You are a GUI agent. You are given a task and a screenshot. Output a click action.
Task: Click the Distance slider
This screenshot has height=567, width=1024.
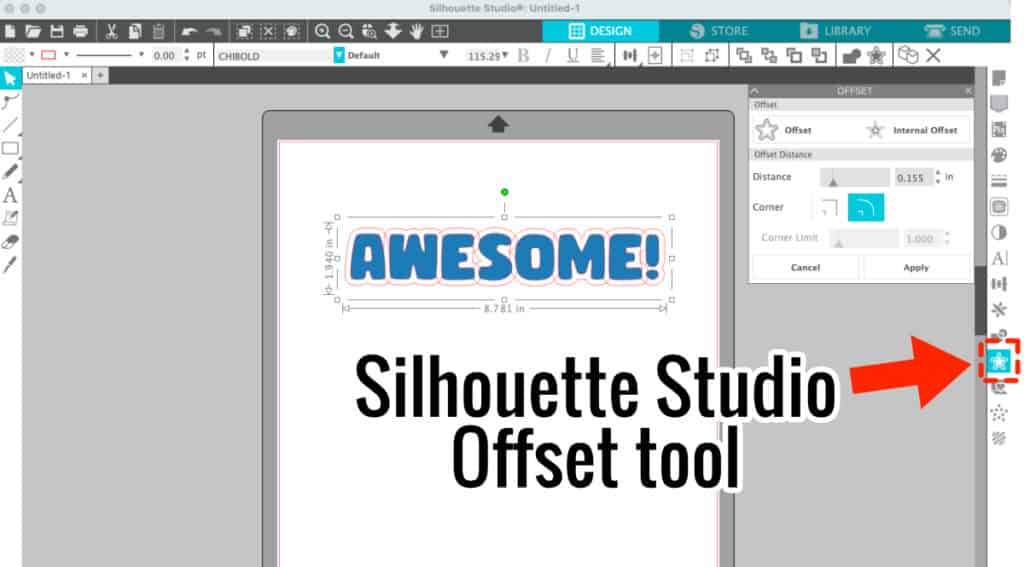(x=854, y=178)
